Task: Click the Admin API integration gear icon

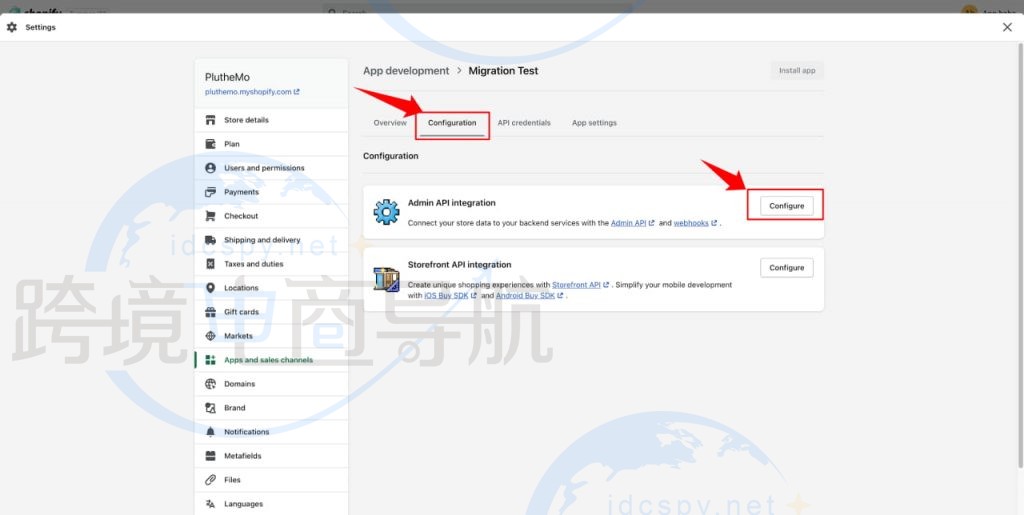Action: [x=386, y=212]
